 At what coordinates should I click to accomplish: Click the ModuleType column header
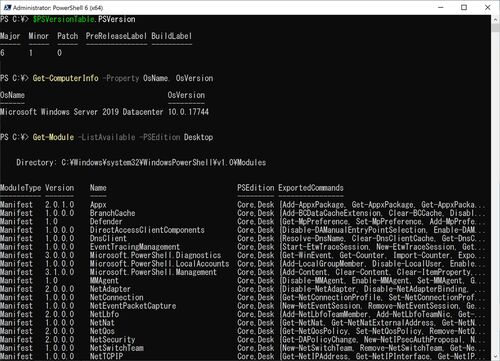[x=20, y=188]
